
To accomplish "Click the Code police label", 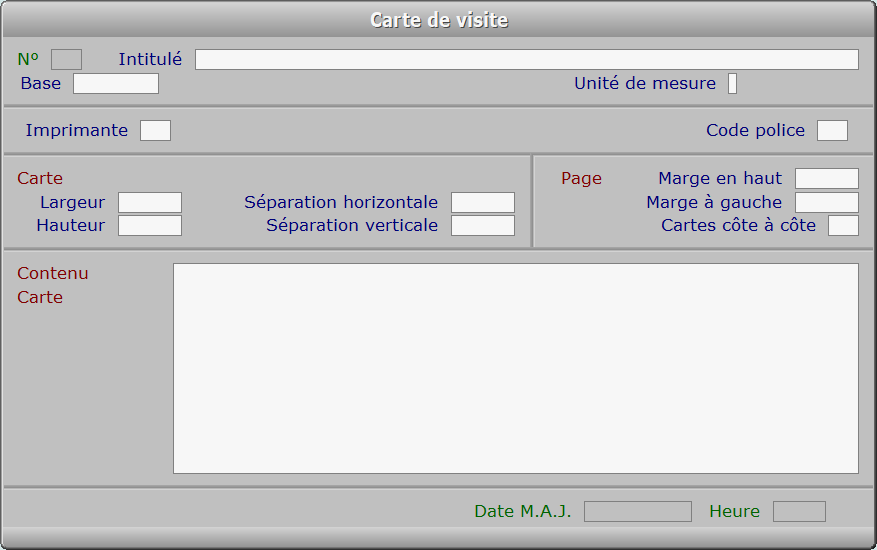I will 756,130.
